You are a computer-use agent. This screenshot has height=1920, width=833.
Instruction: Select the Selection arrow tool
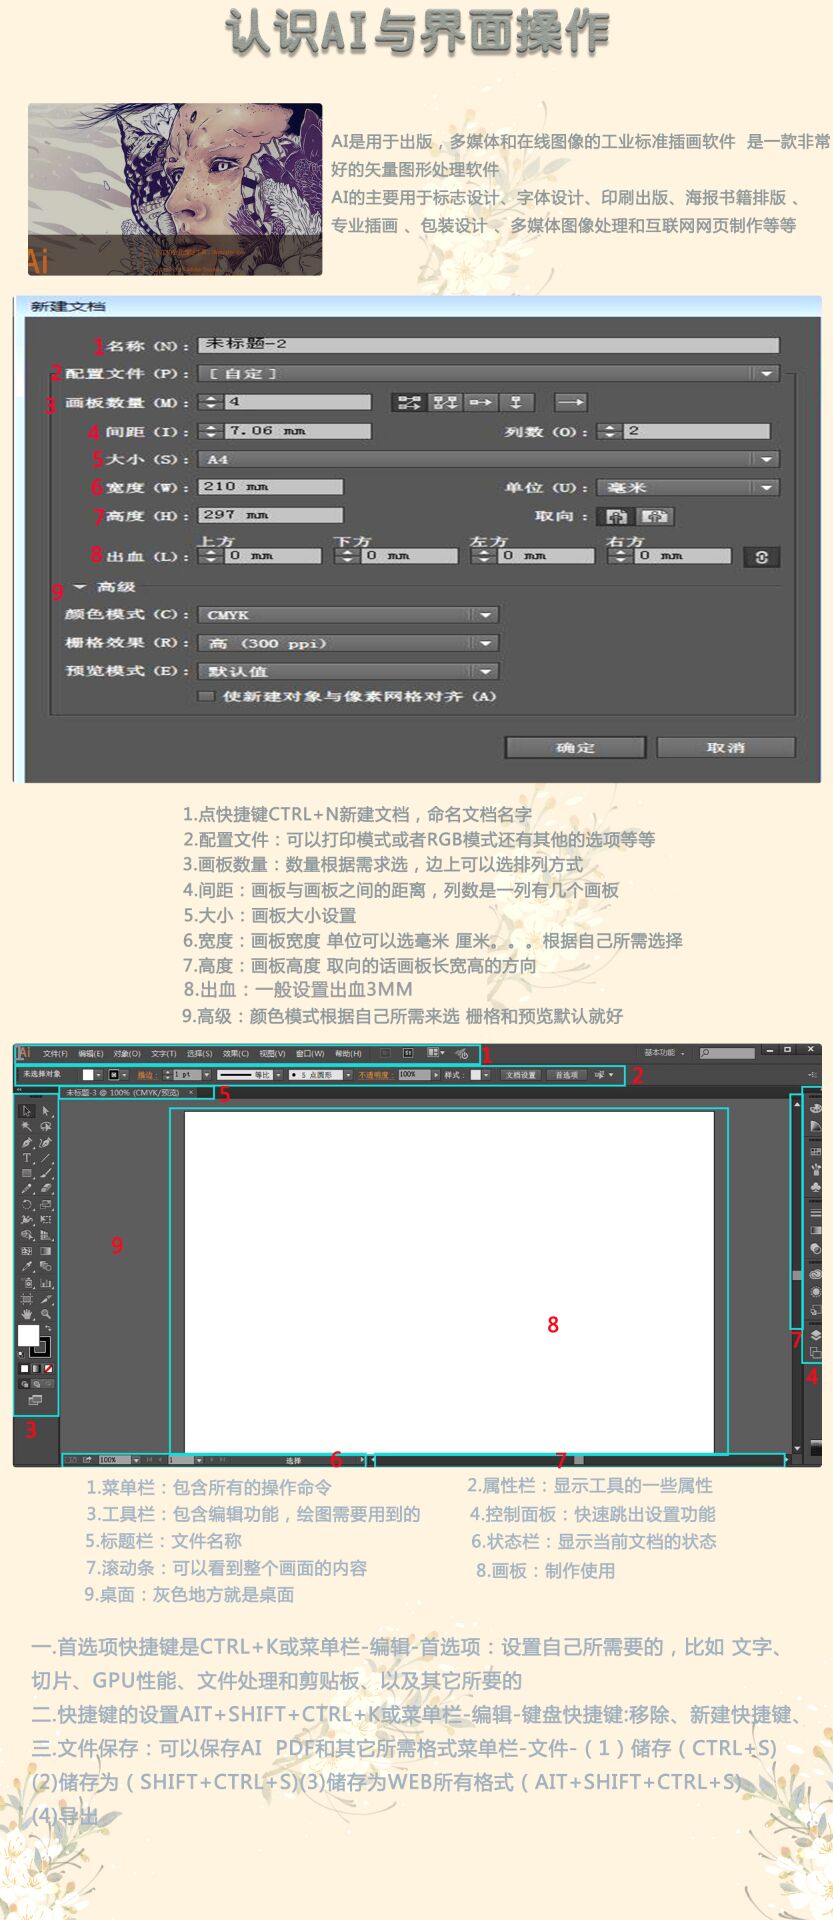(27, 1110)
